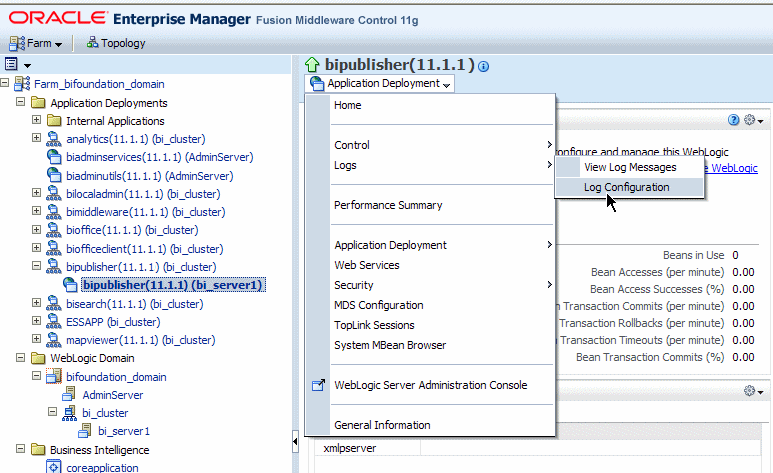The image size is (773, 473).
Task: Click the coreapplication component icon
Action: tap(53, 467)
